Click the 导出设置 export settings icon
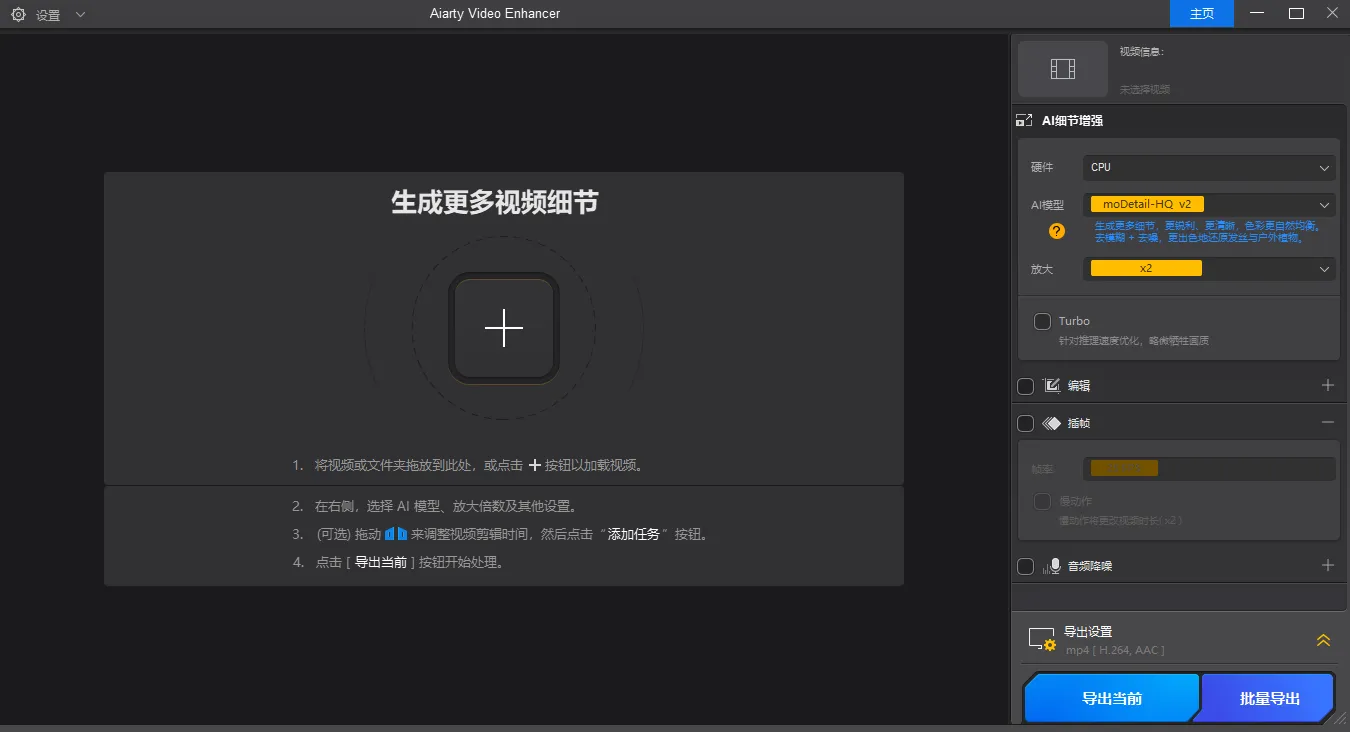1350x732 pixels. pyautogui.click(x=1042, y=640)
